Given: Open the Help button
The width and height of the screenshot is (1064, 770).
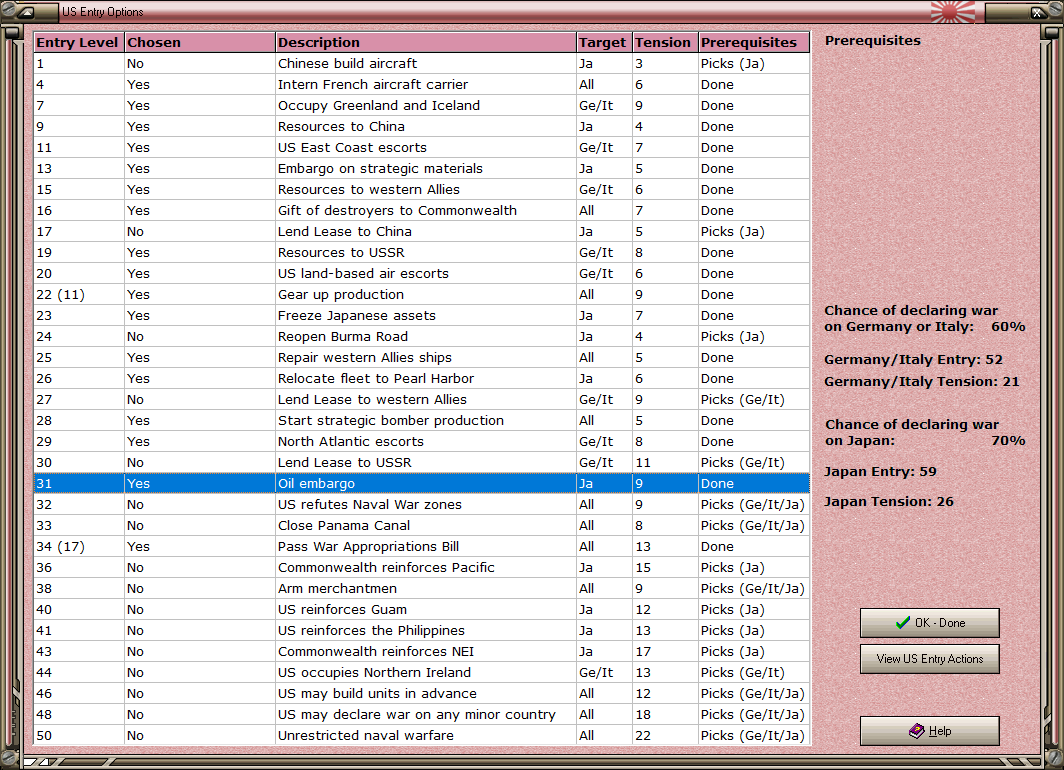Looking at the screenshot, I should click(930, 731).
